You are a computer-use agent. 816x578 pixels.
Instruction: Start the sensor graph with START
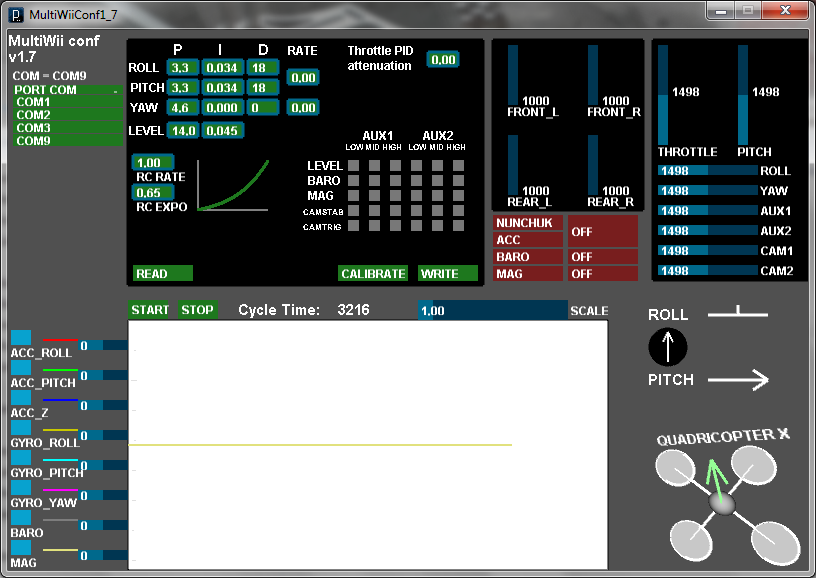coord(150,310)
